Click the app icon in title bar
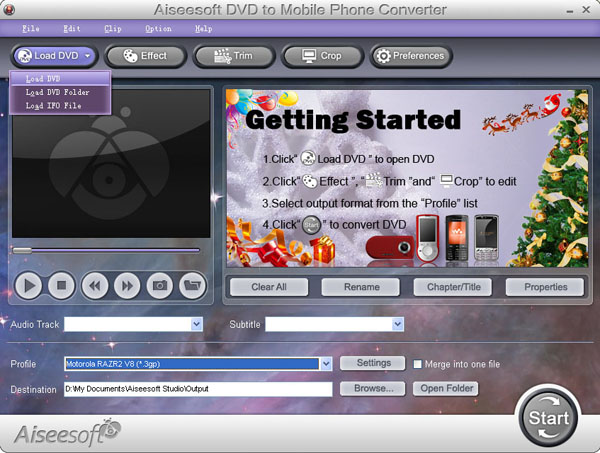Screen dimensions: 600x453 tap(8, 9)
